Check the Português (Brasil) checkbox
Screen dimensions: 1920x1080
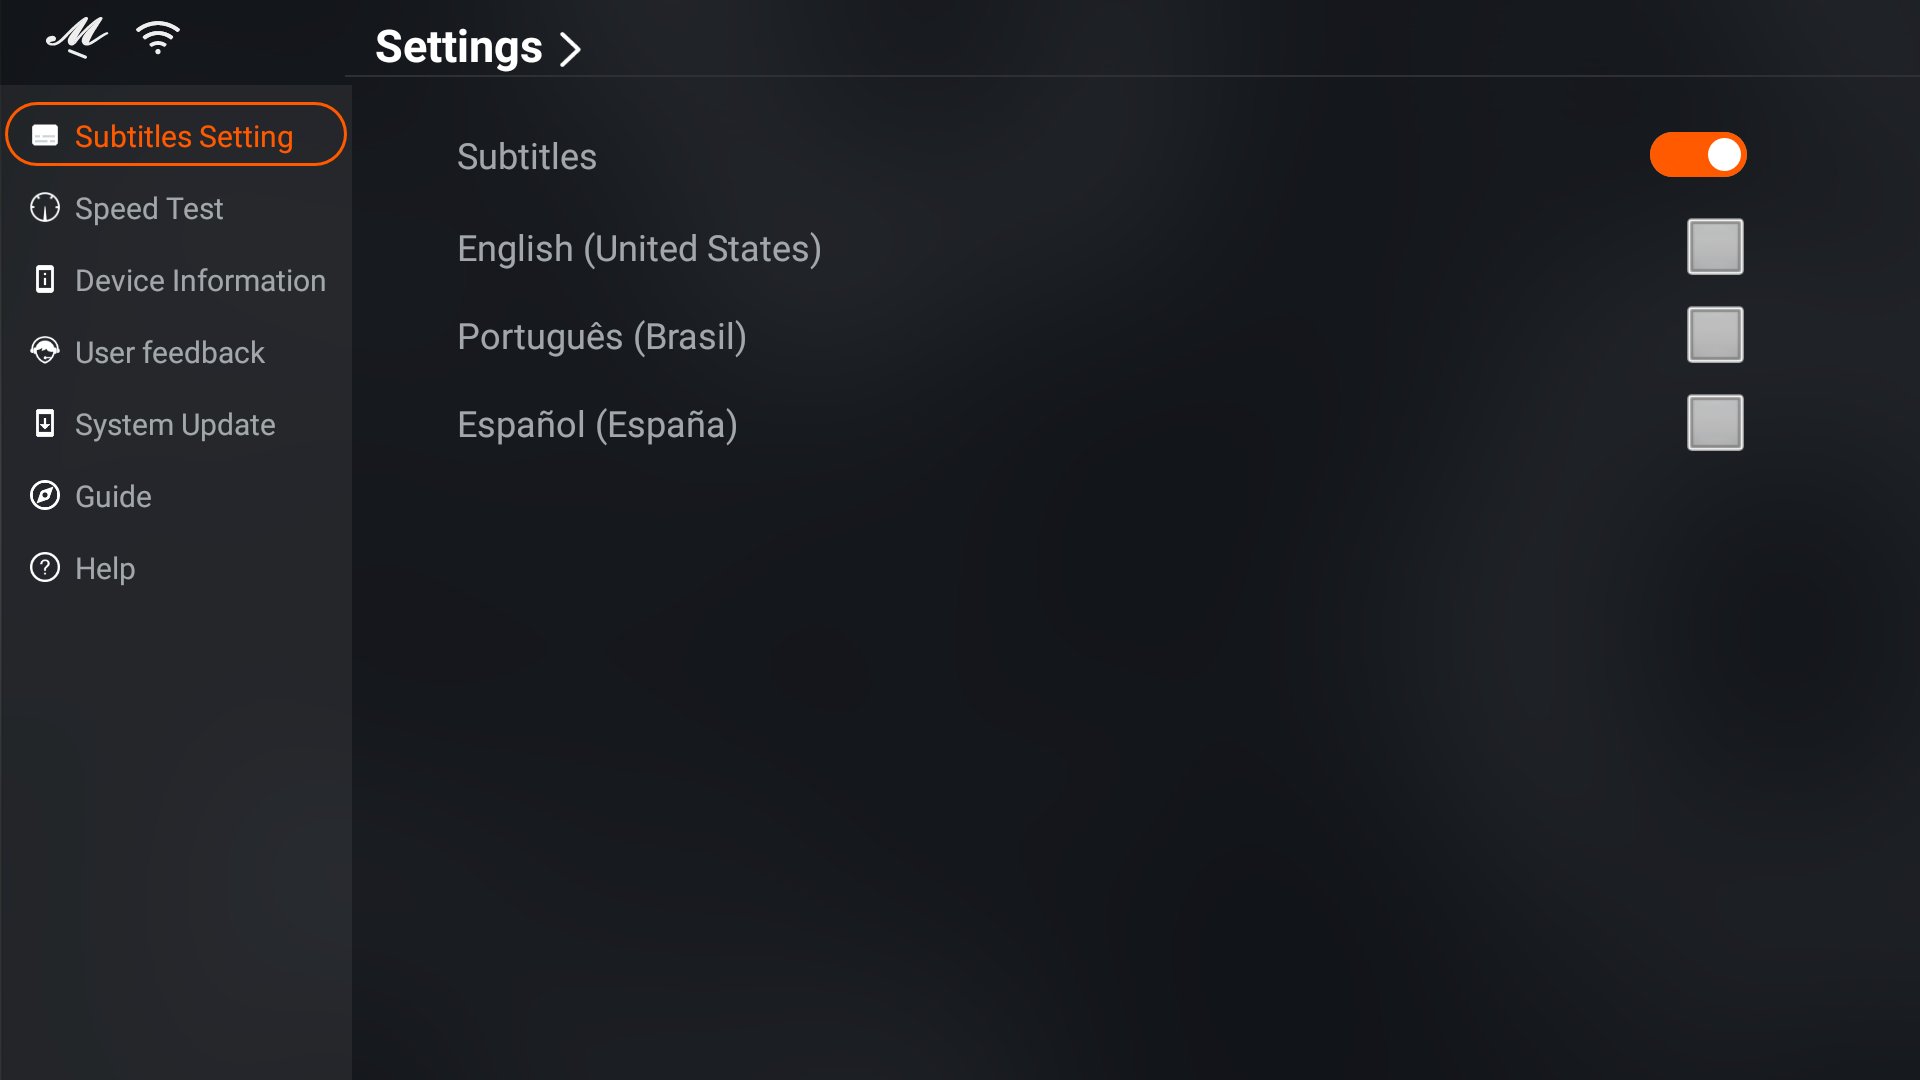1715,335
